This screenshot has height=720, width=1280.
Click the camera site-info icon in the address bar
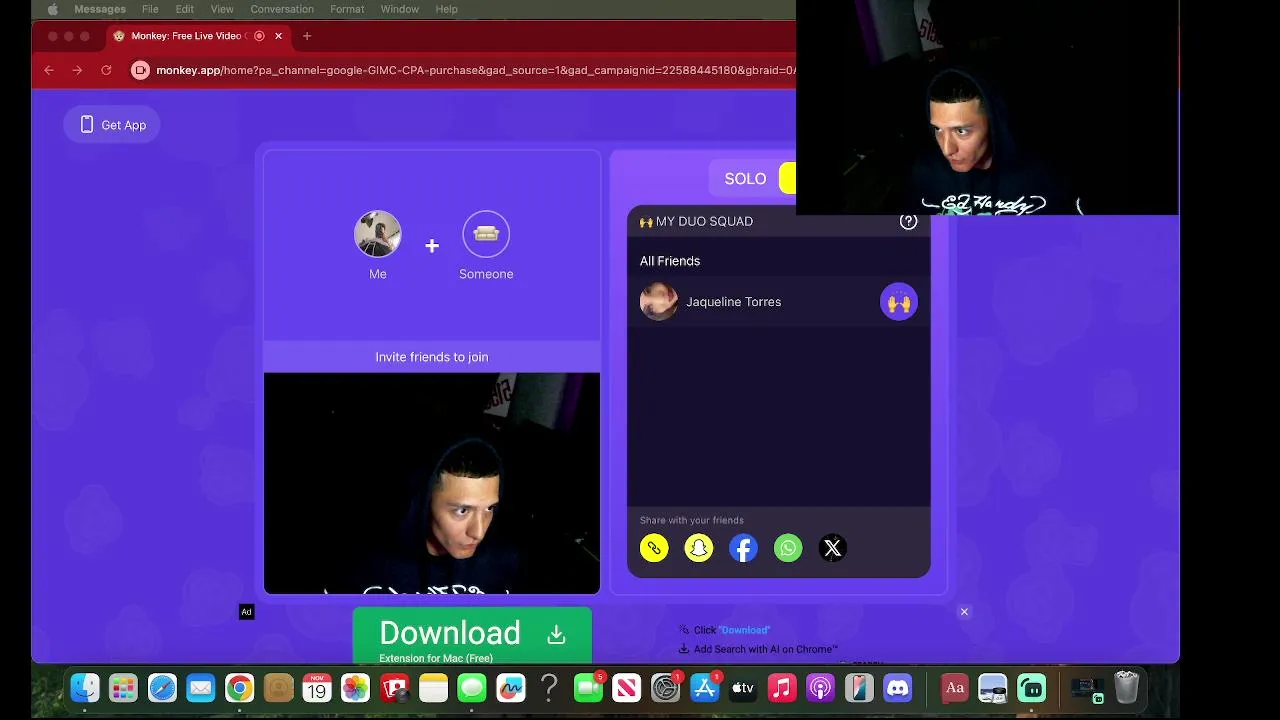click(140, 70)
